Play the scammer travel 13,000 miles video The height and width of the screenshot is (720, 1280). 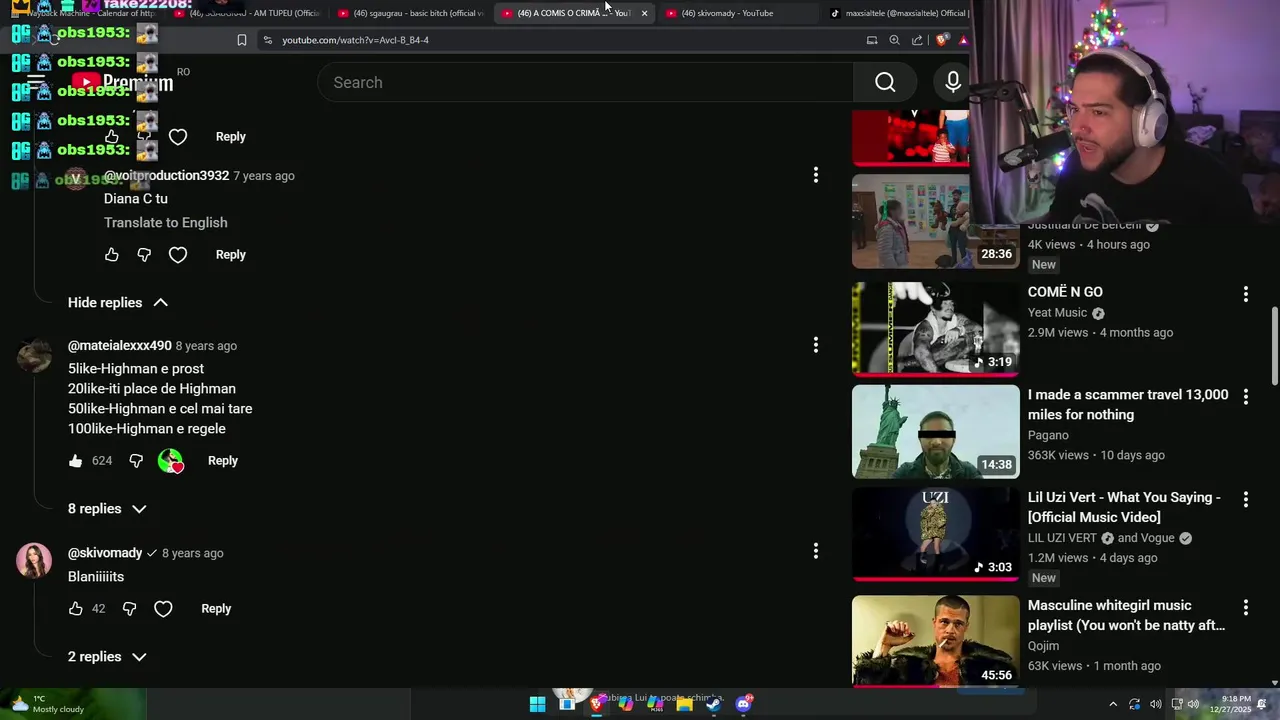pos(935,432)
